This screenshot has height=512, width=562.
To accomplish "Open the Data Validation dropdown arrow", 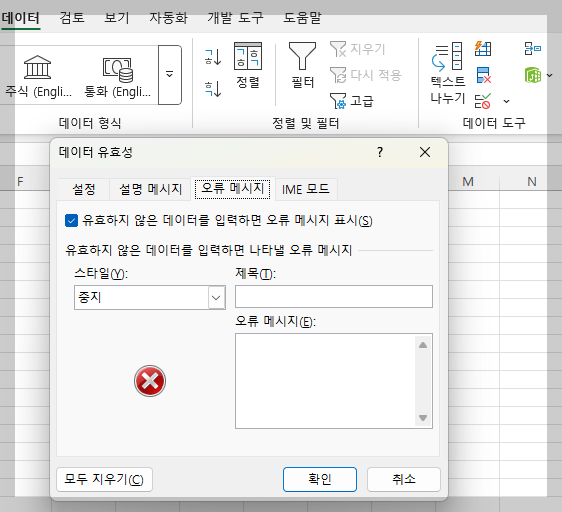I will point(506,101).
